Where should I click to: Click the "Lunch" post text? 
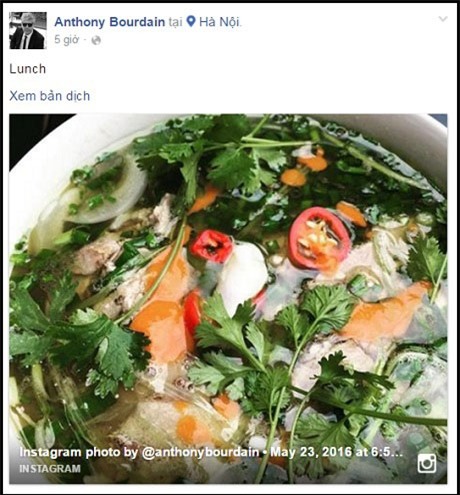click(27, 69)
